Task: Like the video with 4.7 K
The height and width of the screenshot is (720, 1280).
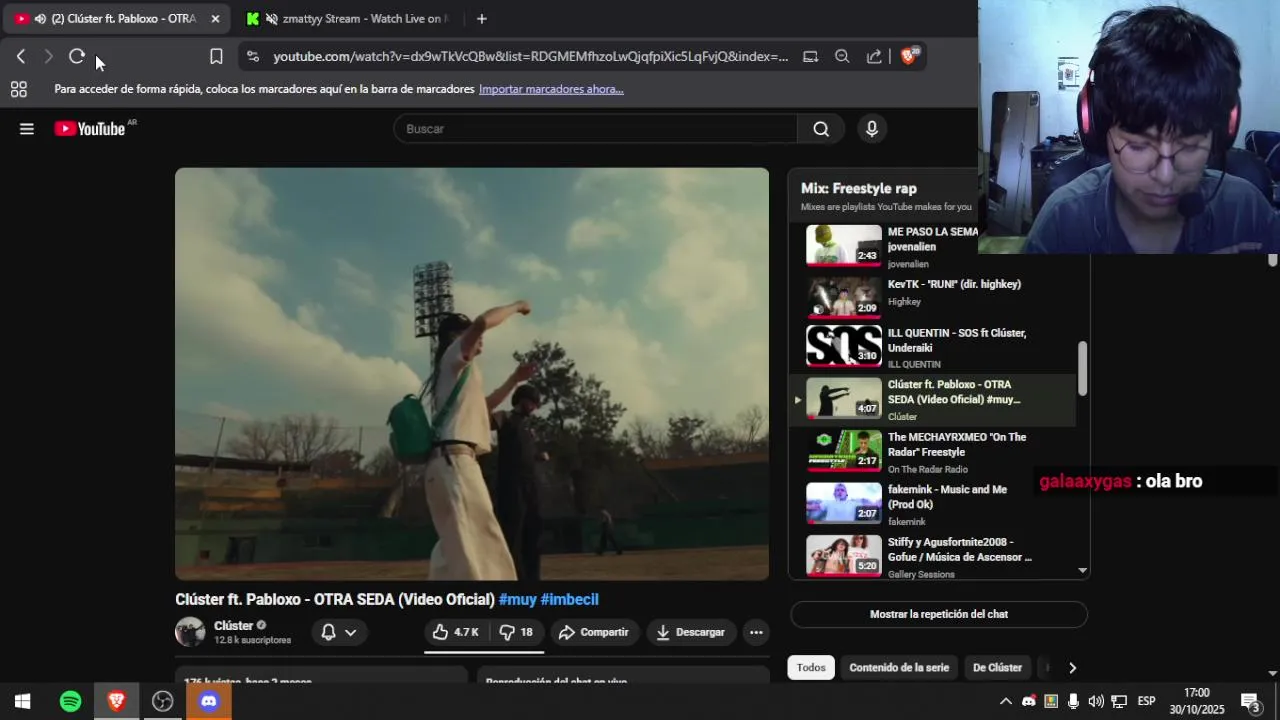Action: point(455,632)
